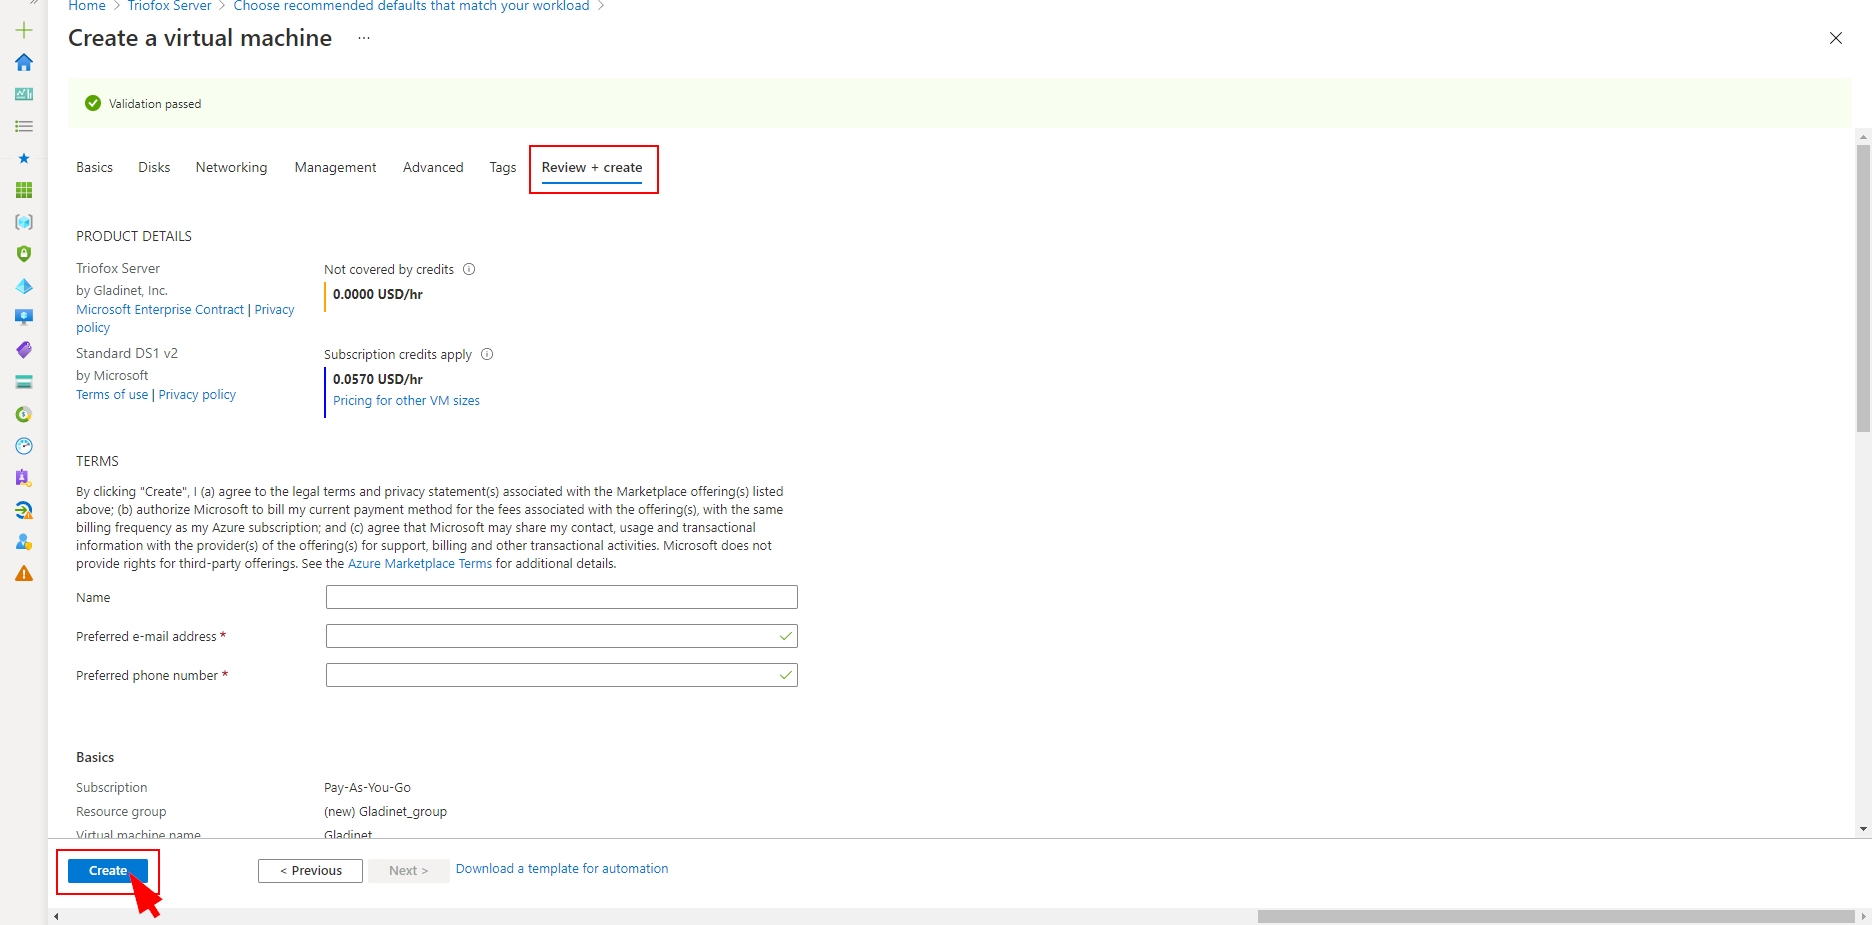Open Pricing for other VM sizes link

click(406, 401)
